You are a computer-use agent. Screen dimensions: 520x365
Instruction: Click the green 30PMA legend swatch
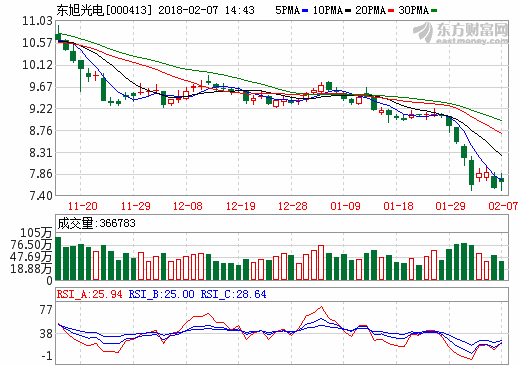tap(434, 11)
